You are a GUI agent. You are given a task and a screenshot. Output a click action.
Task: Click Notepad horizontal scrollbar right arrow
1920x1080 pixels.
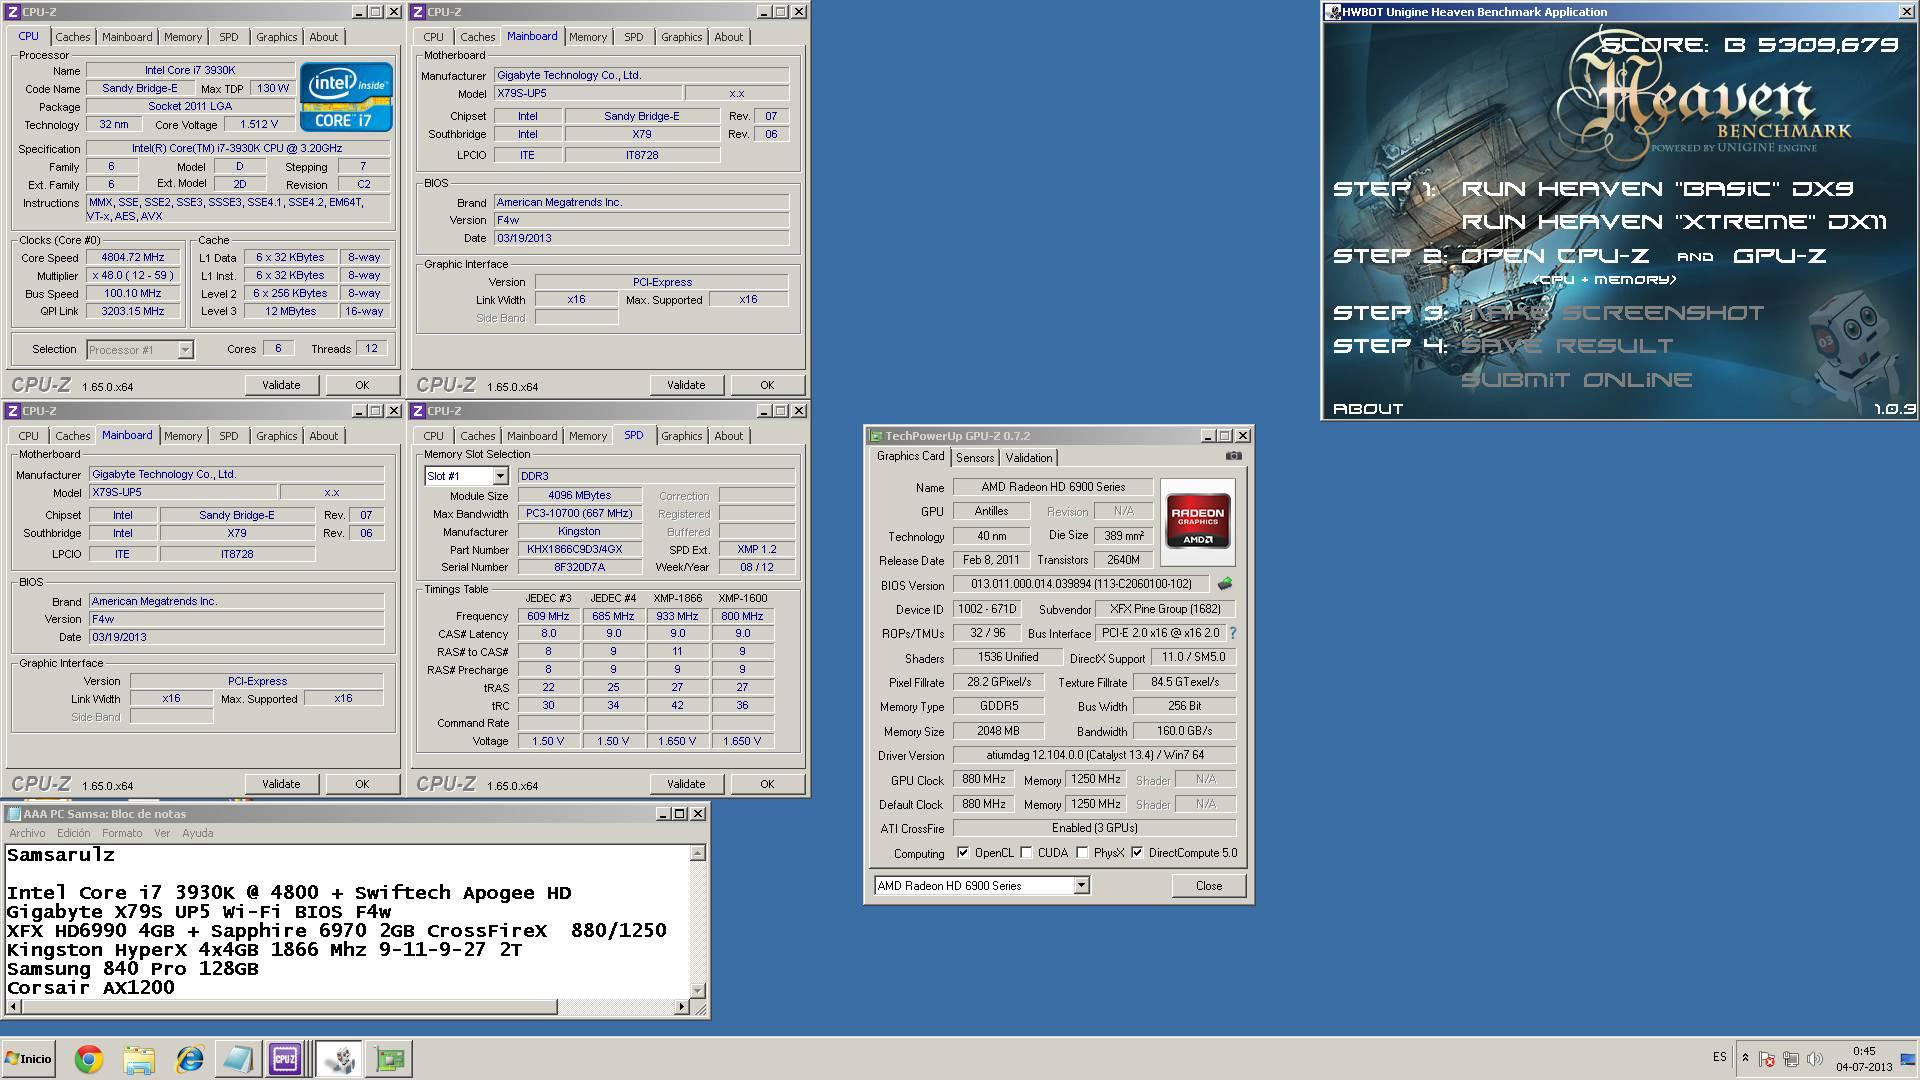click(x=682, y=1007)
